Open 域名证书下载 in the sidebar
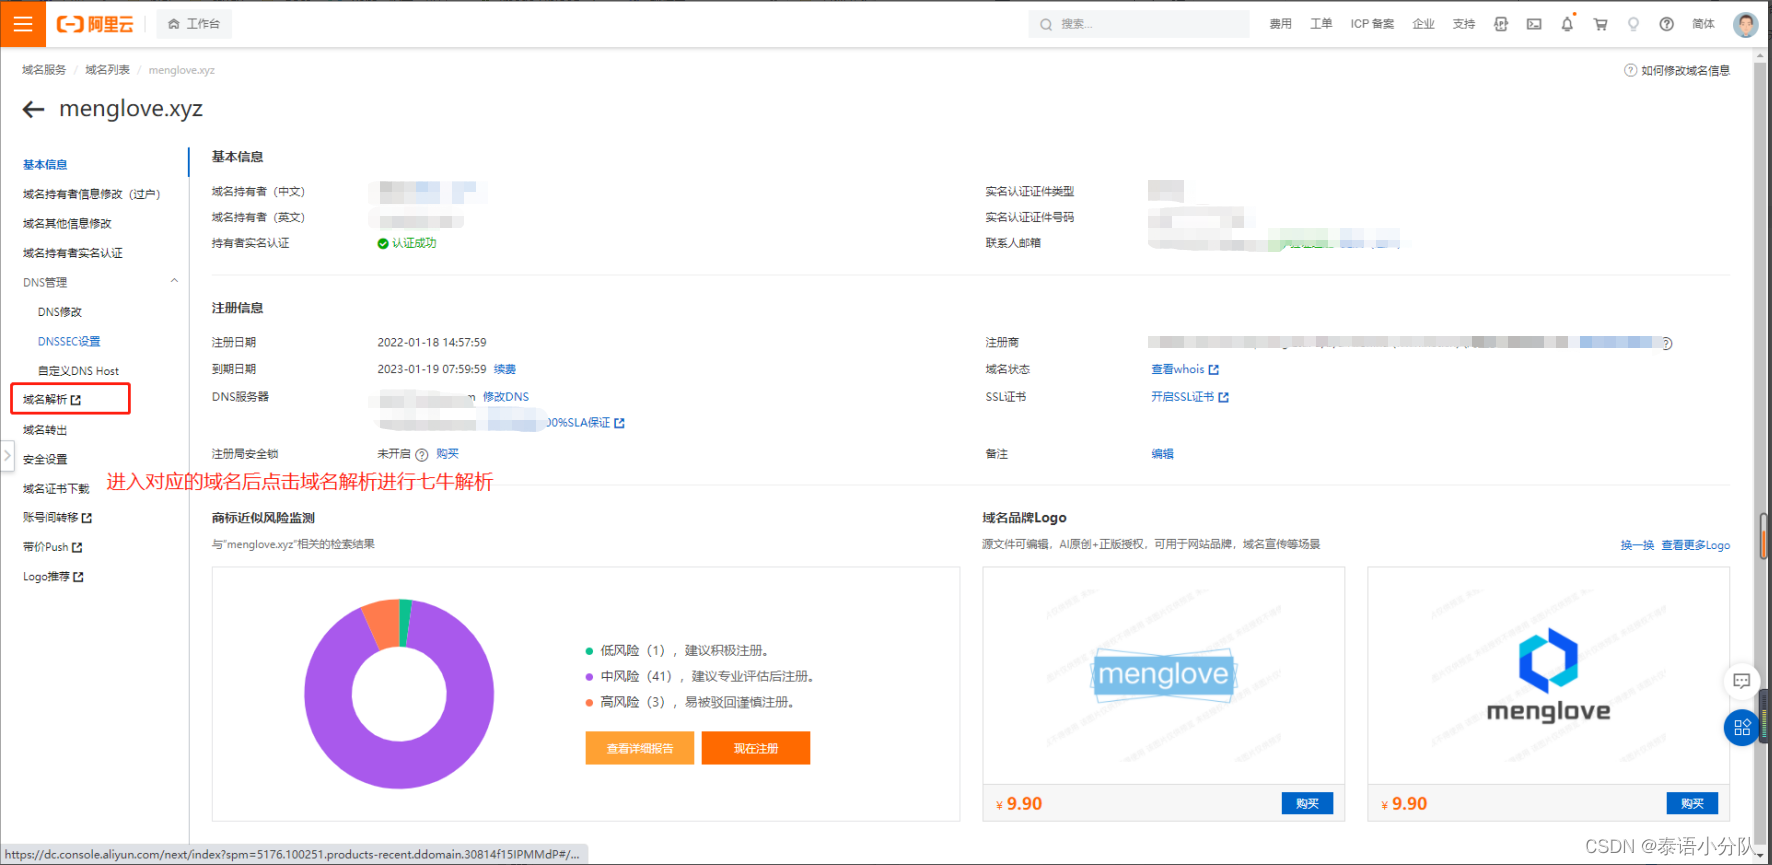This screenshot has width=1772, height=865. (x=56, y=489)
